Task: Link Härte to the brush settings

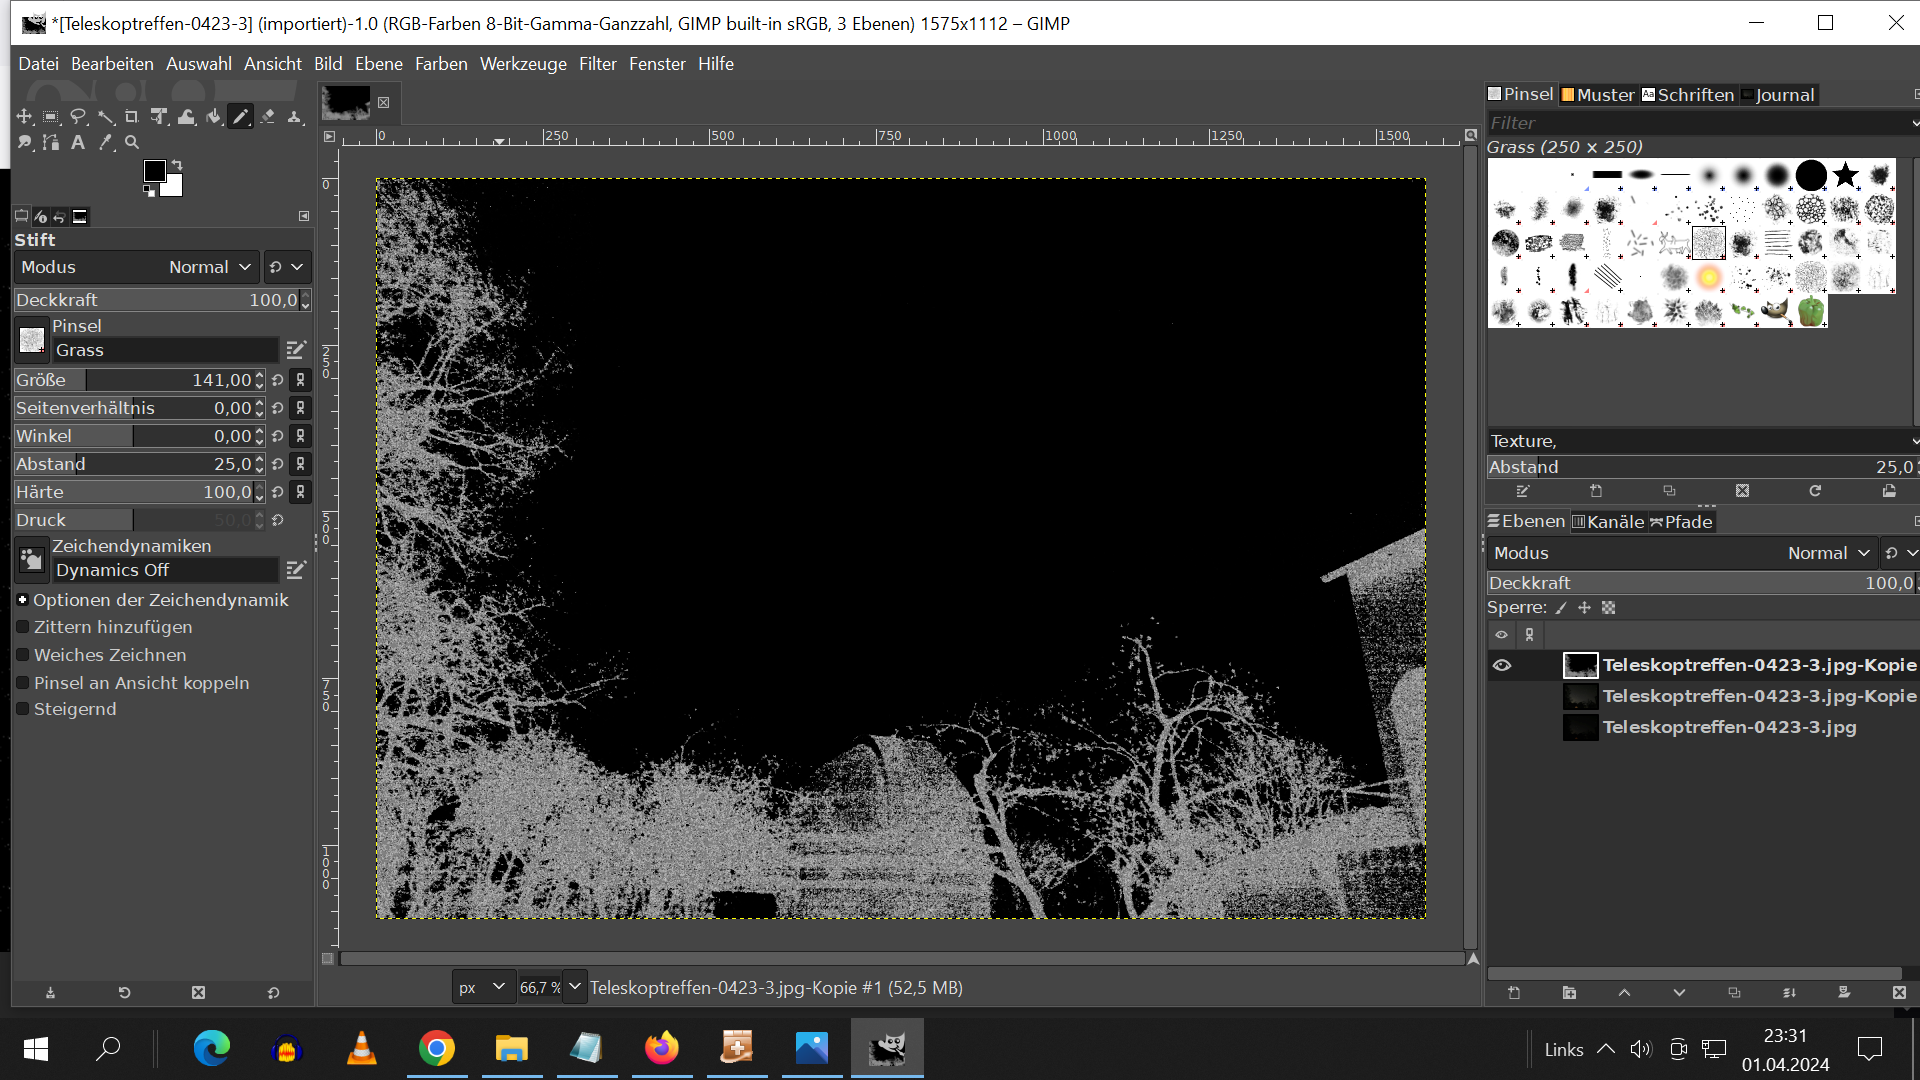Action: 300,492
